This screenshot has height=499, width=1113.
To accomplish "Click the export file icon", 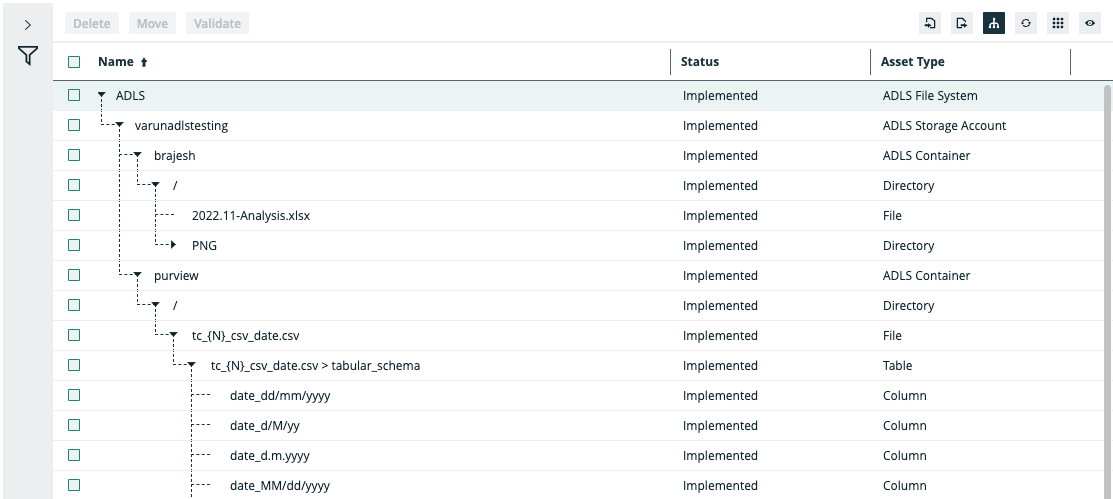I will point(962,23).
